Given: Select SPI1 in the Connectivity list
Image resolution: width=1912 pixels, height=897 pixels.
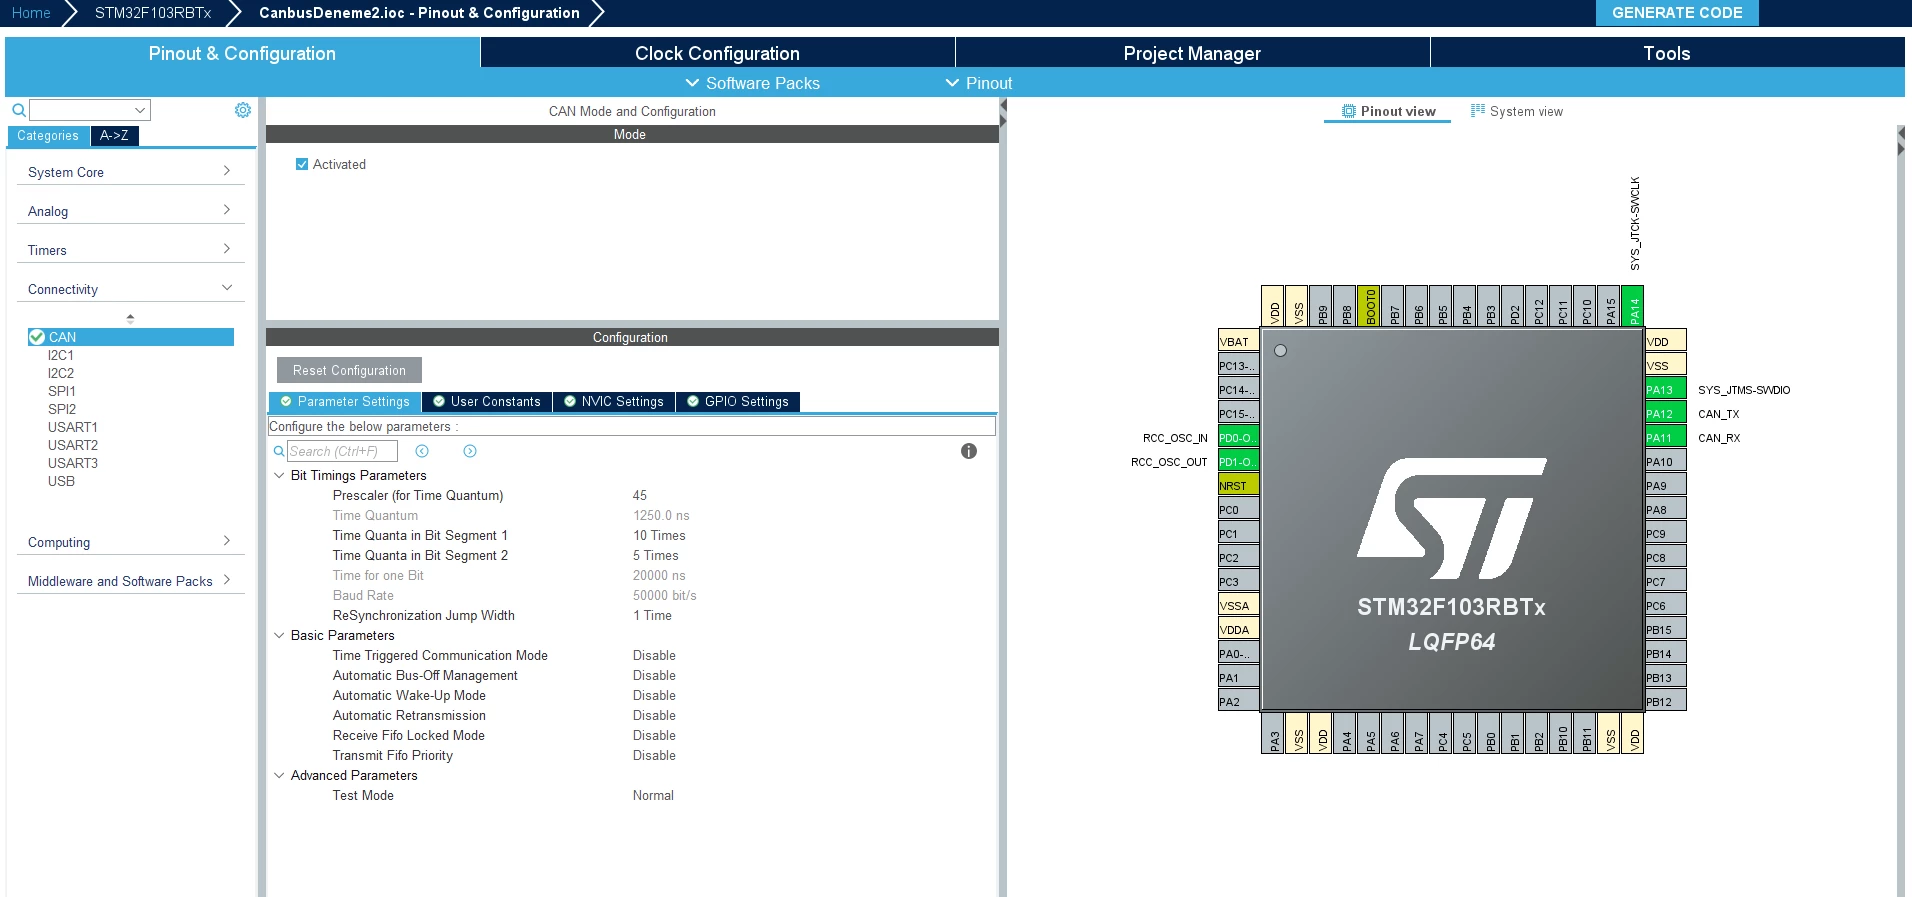Looking at the screenshot, I should point(62,391).
